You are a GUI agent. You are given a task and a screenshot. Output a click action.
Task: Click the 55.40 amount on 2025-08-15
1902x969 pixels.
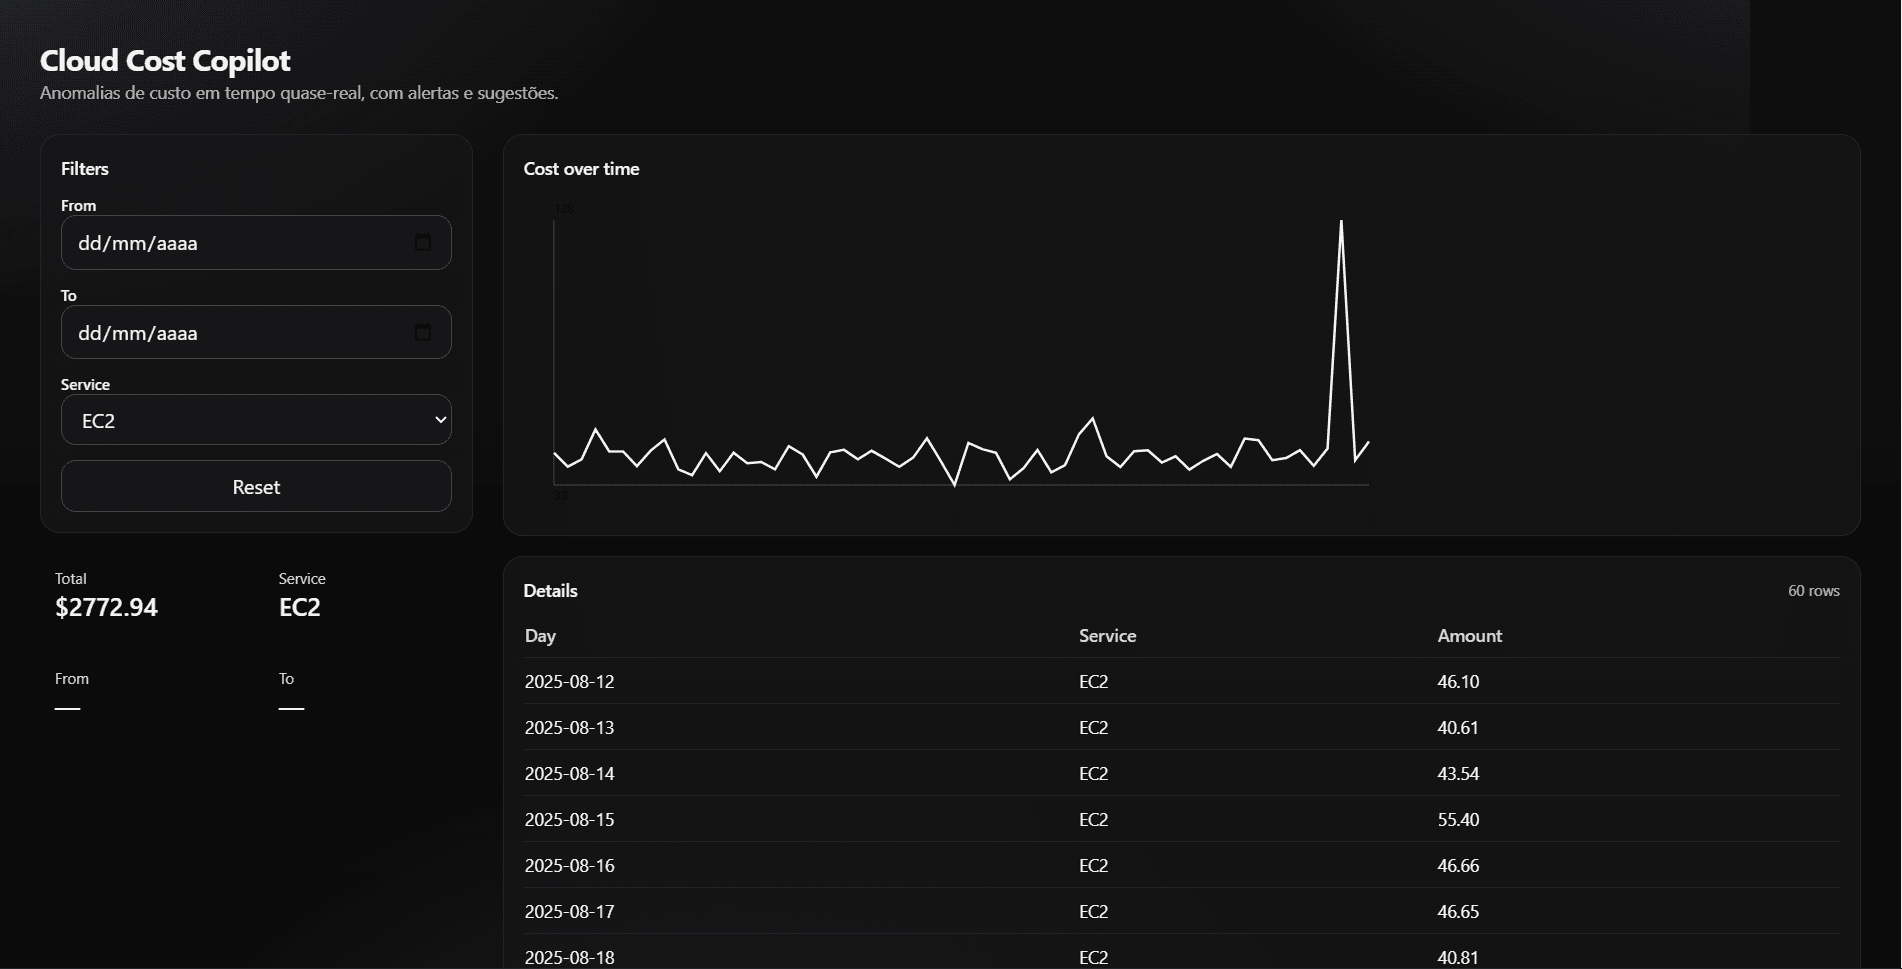click(x=1458, y=820)
